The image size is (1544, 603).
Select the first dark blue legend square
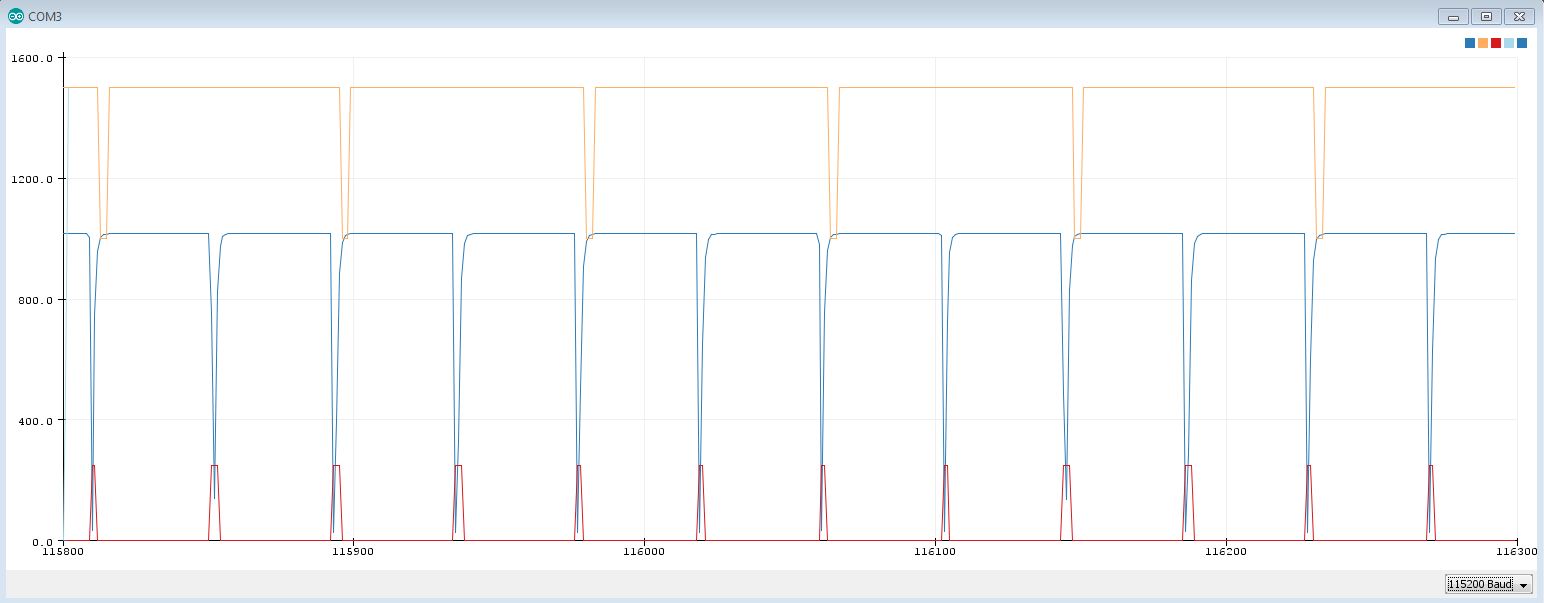[x=1470, y=43]
